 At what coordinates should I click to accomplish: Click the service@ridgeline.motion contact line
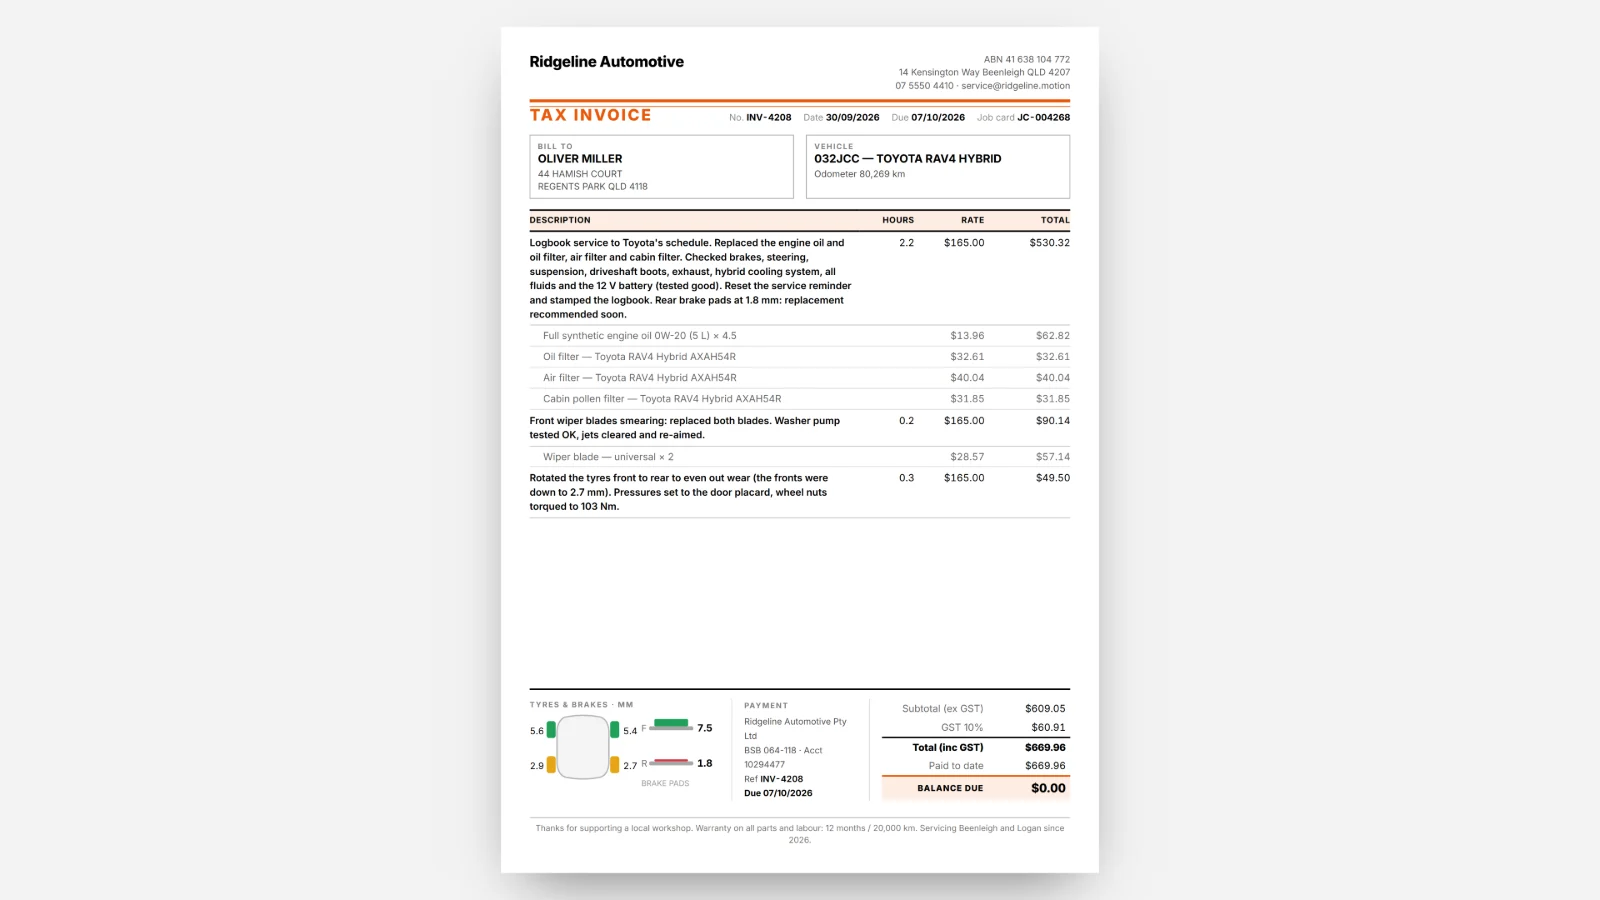(x=1016, y=86)
